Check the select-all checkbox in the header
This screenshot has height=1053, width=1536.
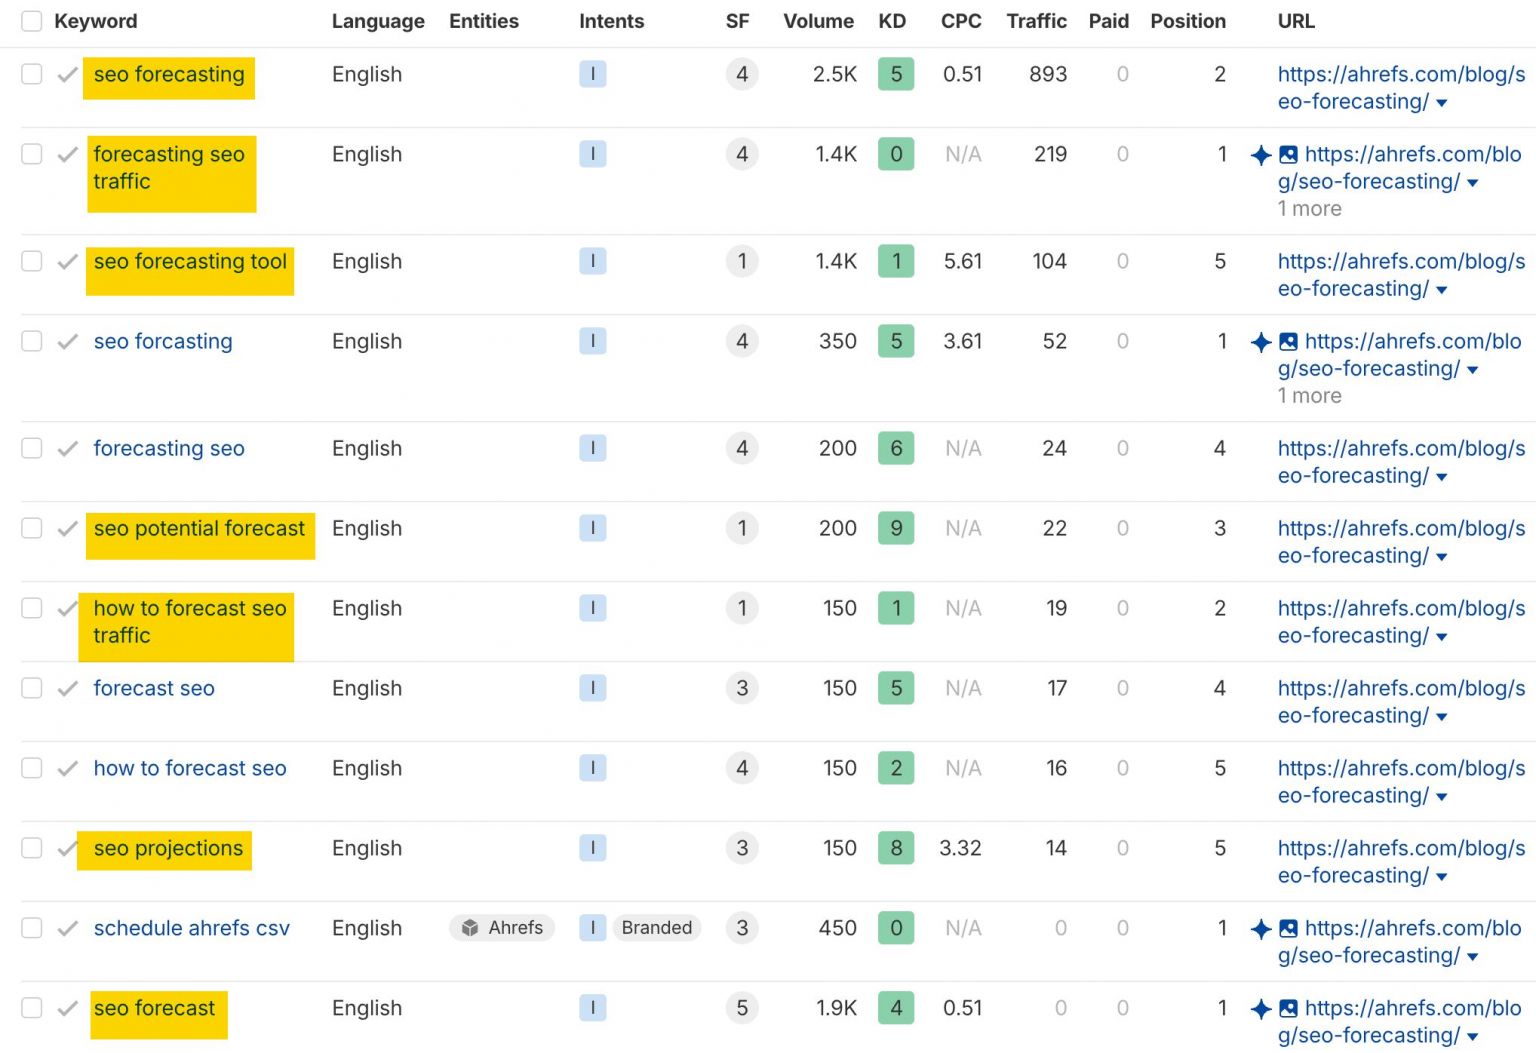[31, 20]
